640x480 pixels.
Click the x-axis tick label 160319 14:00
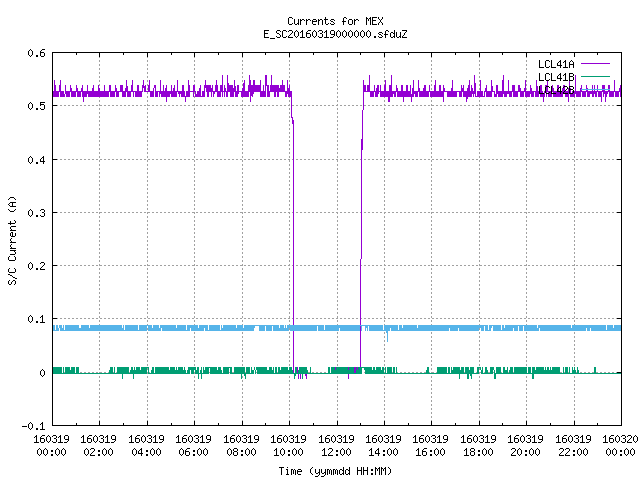pyautogui.click(x=383, y=446)
